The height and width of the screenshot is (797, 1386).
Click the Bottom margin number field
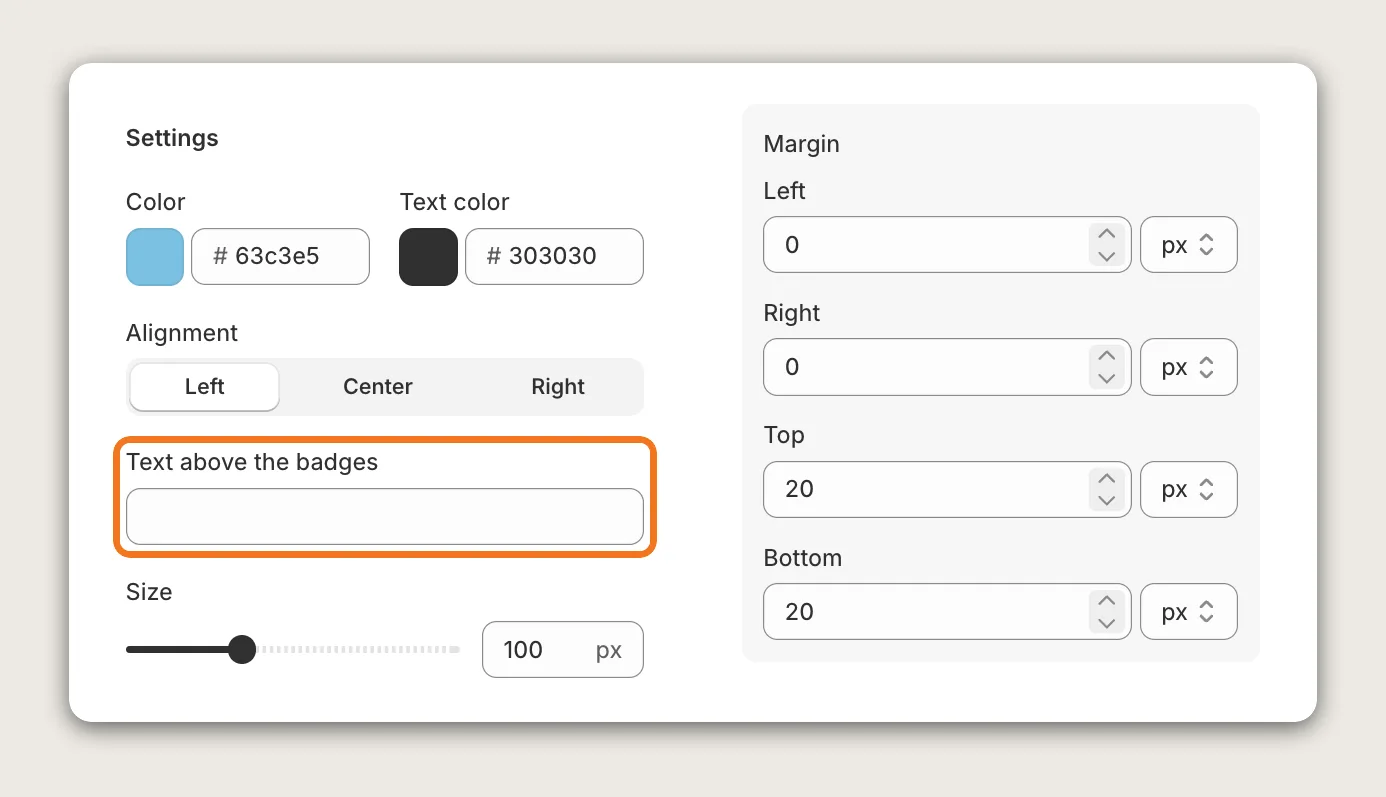click(x=947, y=612)
